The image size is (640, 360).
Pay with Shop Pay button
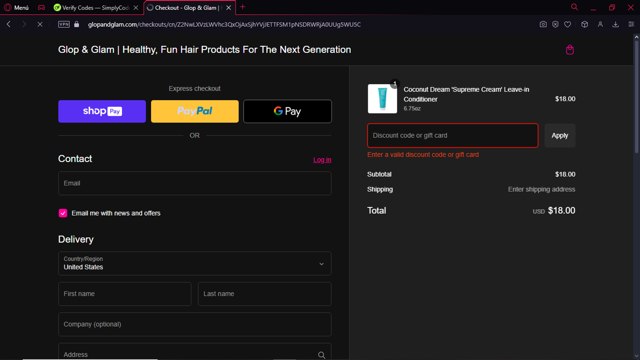pos(102,111)
